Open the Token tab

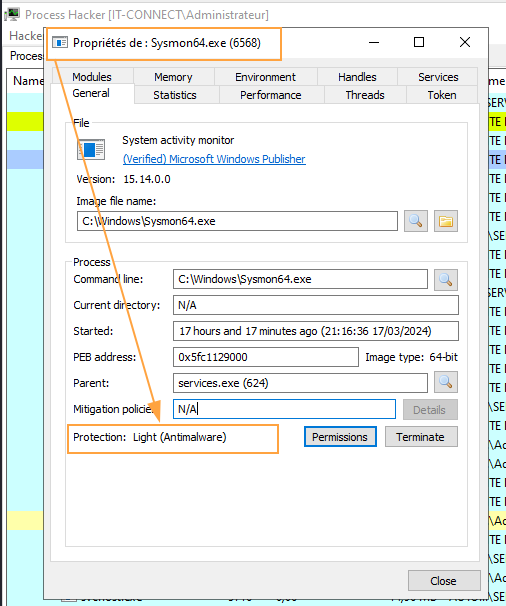point(442,95)
